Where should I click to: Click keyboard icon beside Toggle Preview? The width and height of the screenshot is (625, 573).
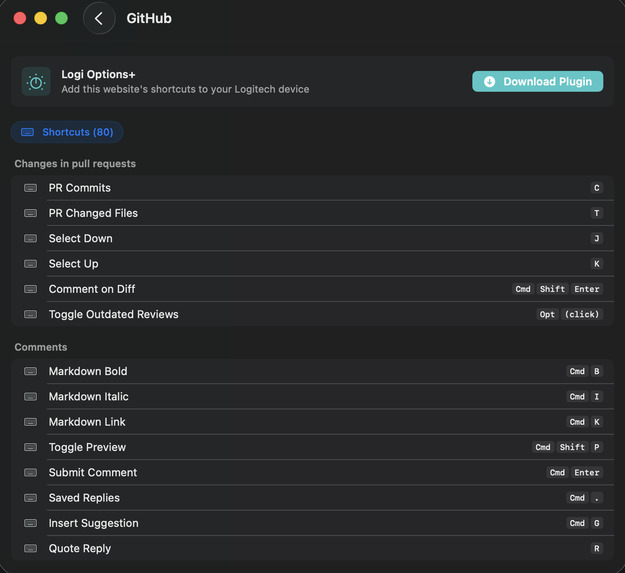30,447
